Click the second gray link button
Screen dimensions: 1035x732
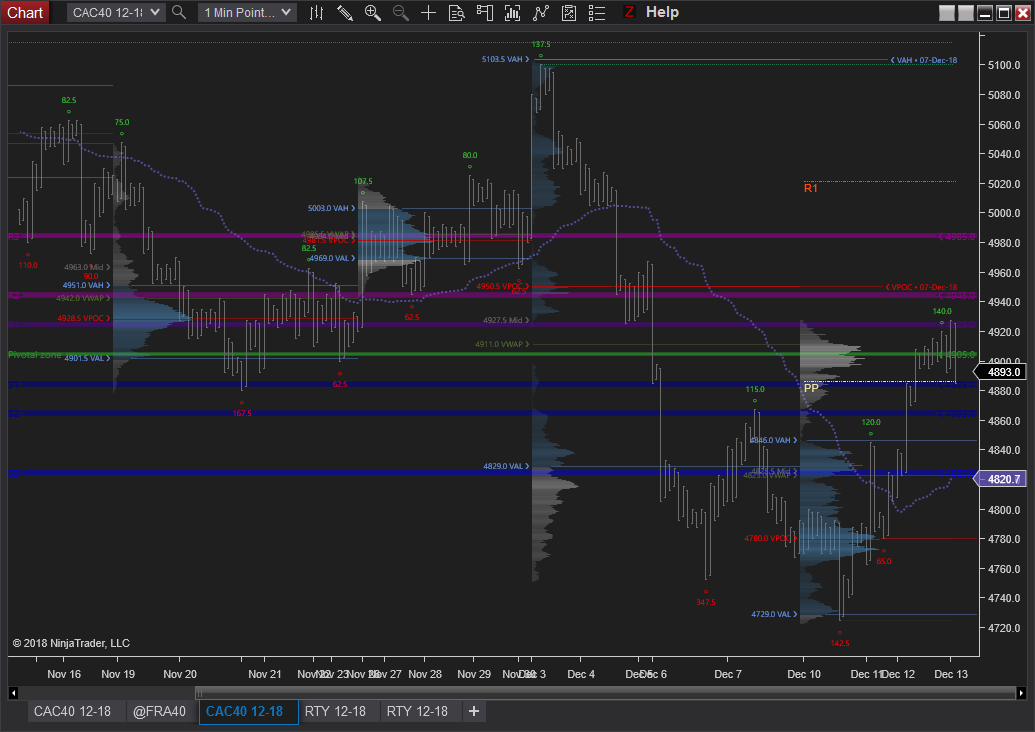pos(966,13)
